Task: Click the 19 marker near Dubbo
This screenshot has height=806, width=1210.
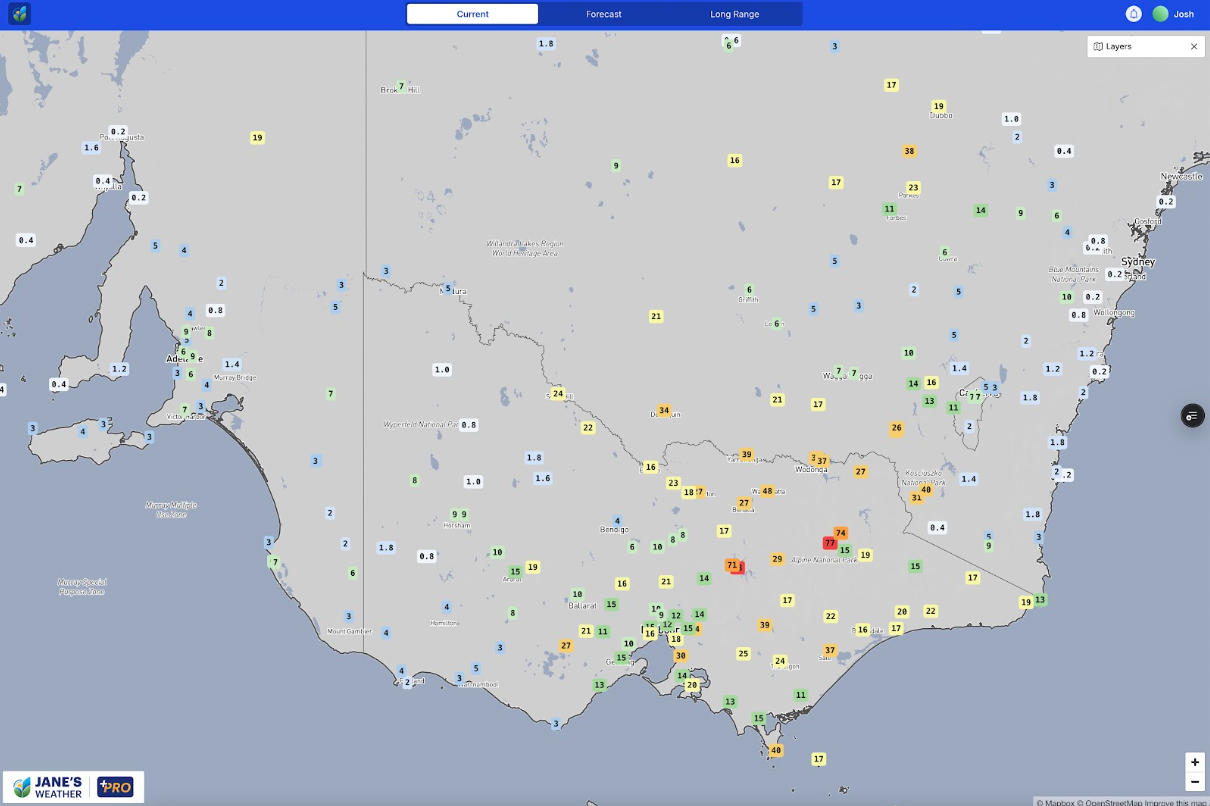Action: pos(938,106)
